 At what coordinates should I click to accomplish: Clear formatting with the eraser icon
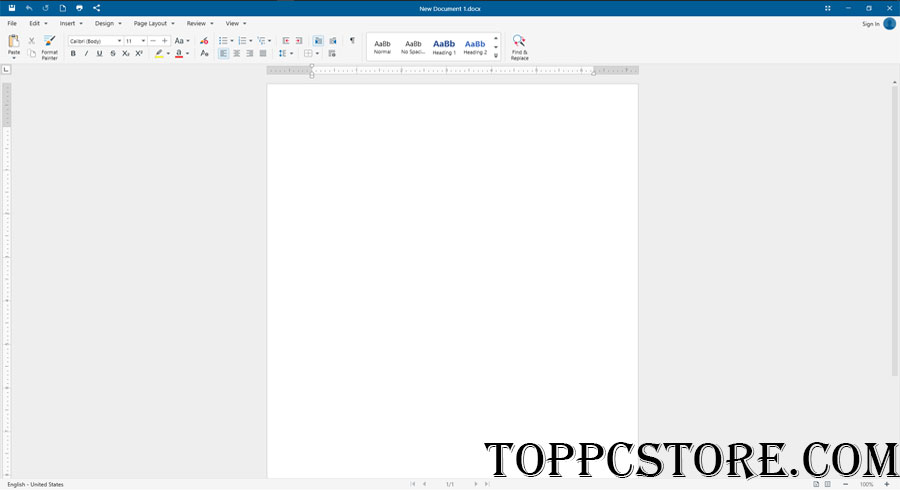point(204,41)
